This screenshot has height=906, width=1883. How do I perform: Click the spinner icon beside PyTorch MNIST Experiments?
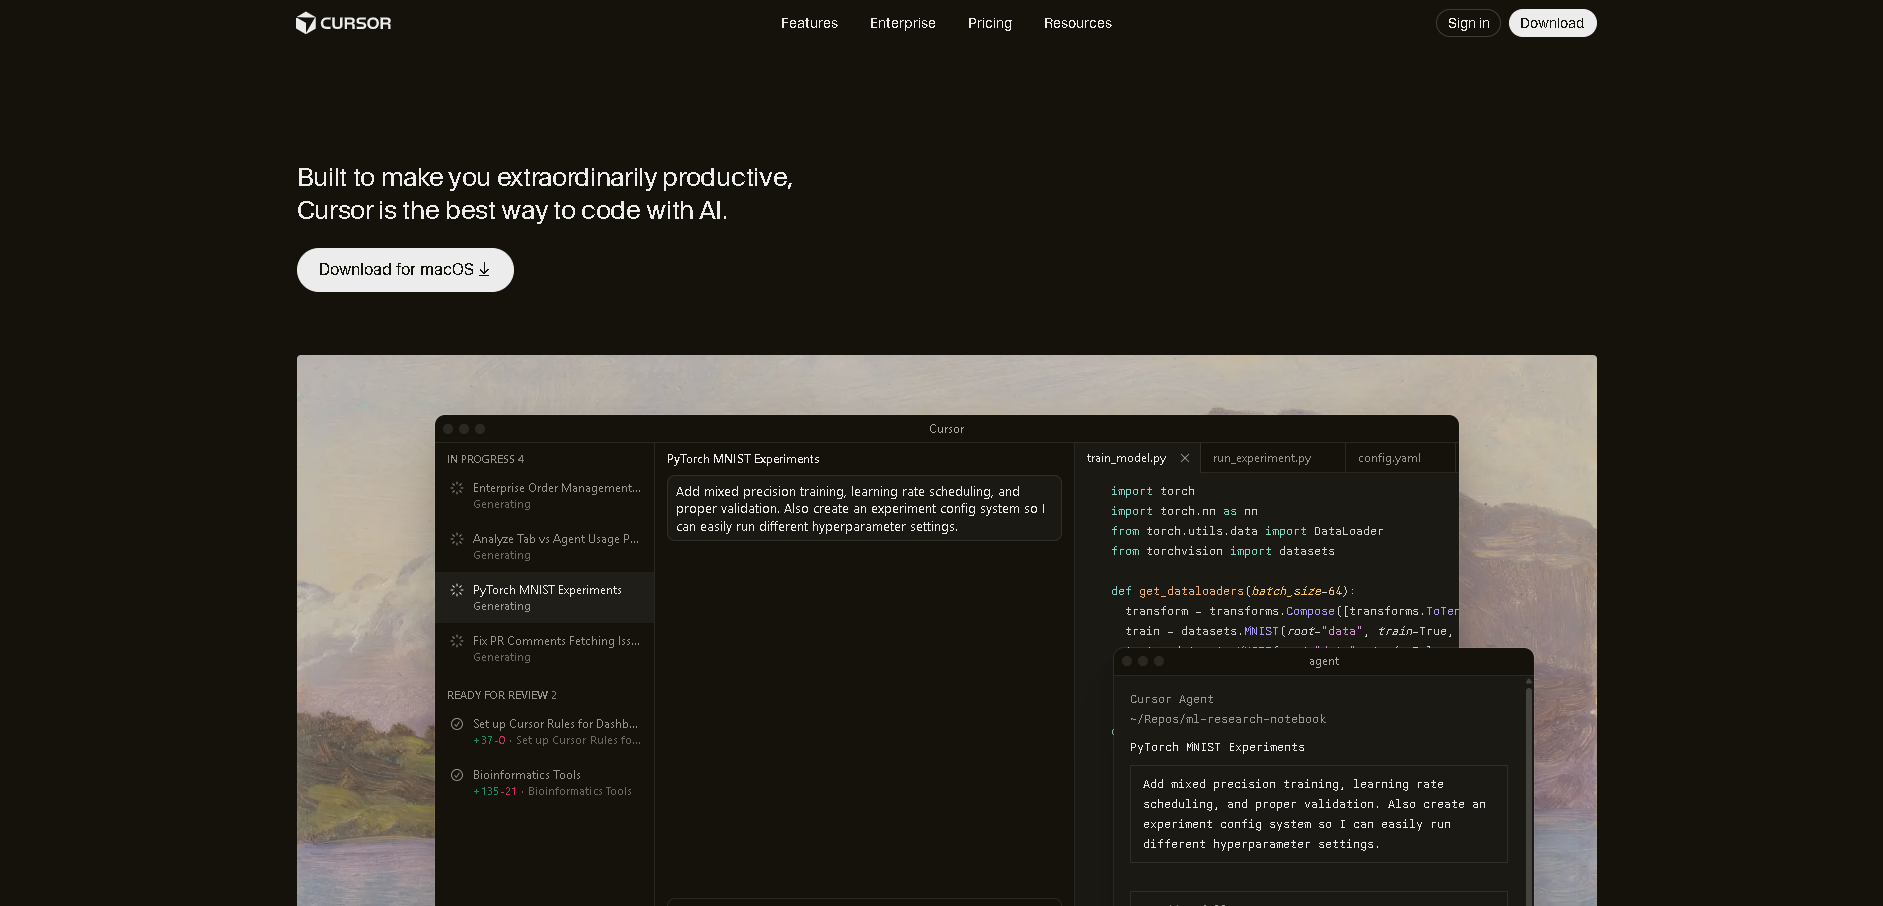click(x=457, y=590)
